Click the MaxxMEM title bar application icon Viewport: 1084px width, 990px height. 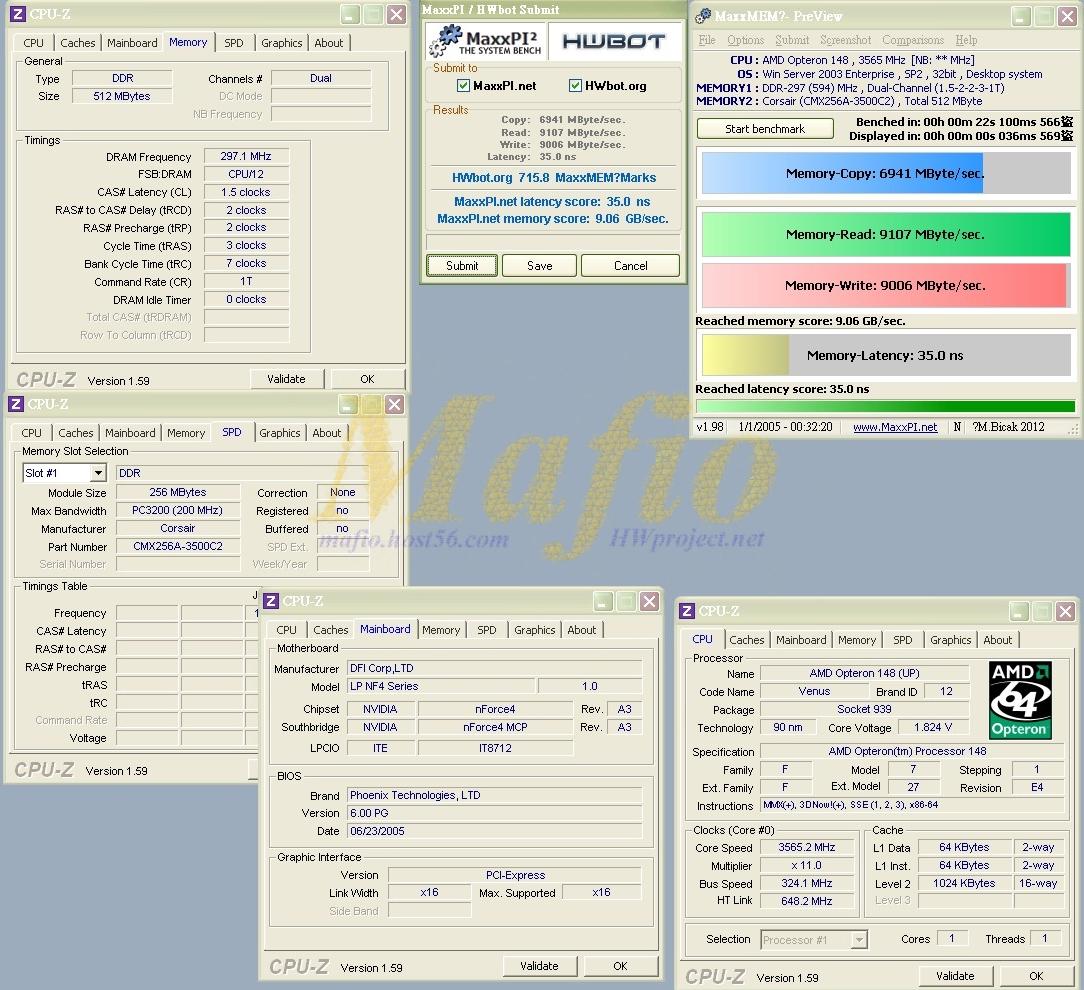click(x=703, y=15)
